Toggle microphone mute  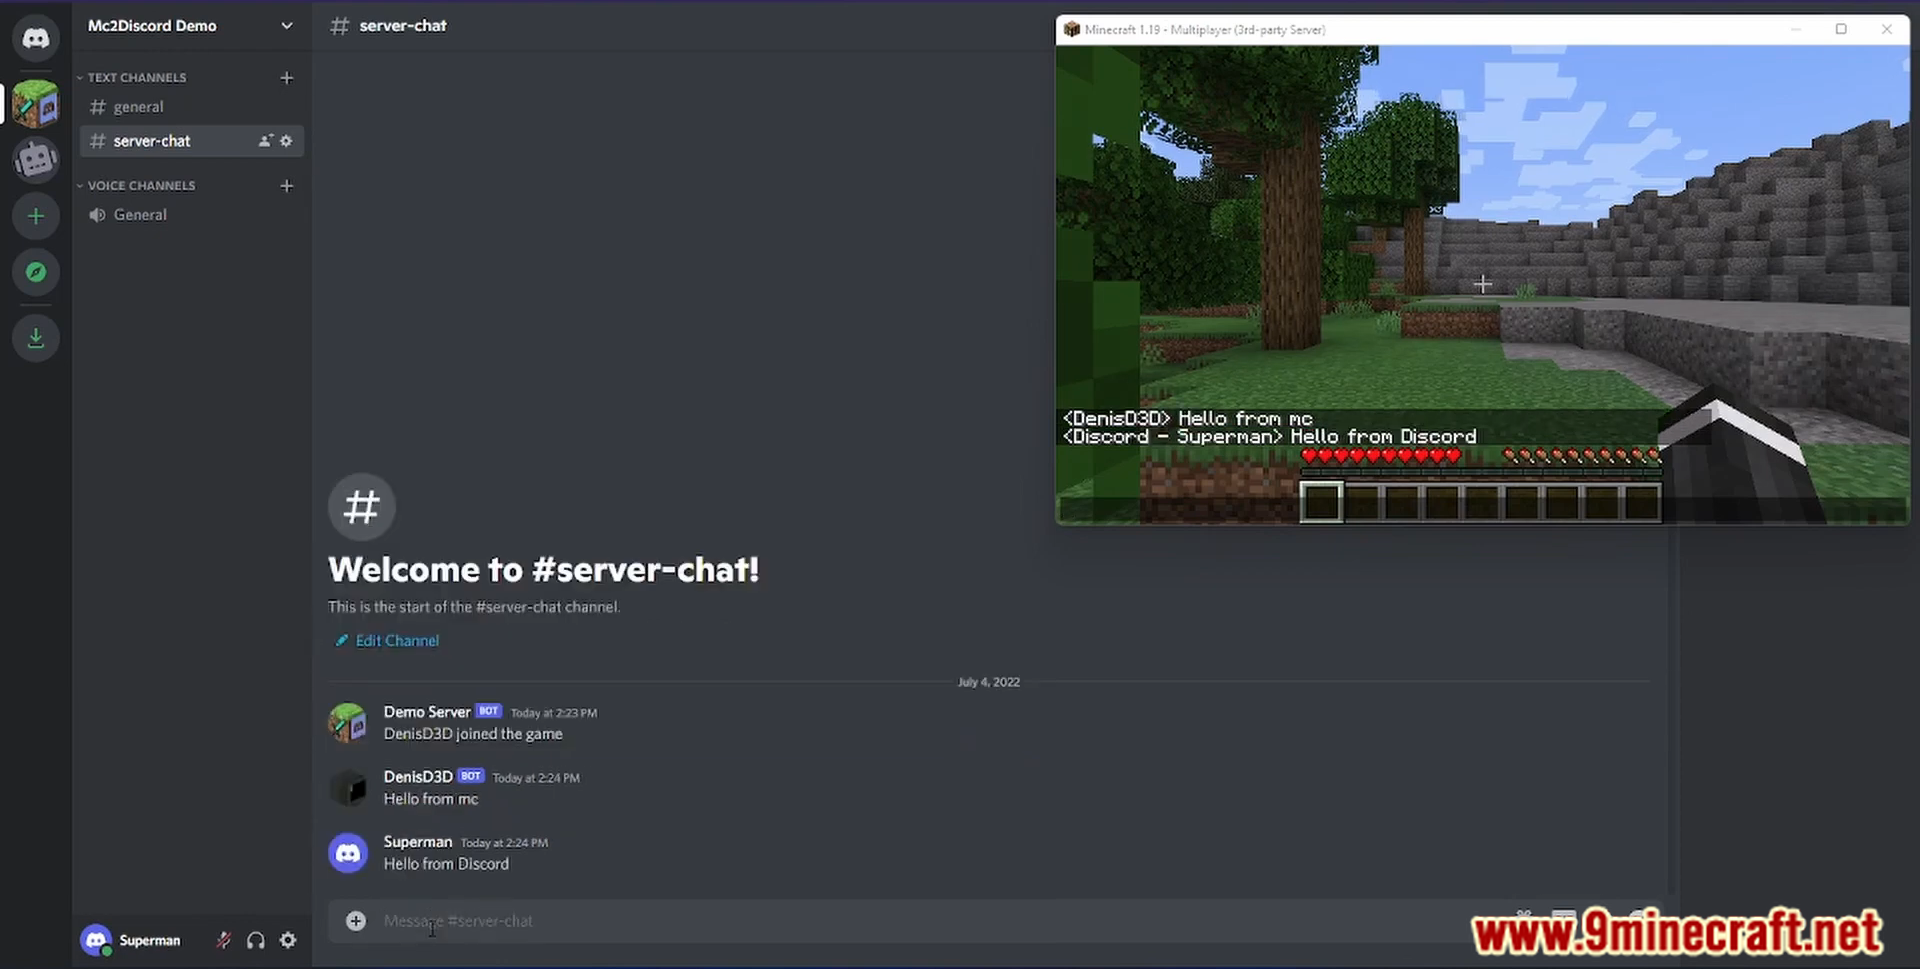pyautogui.click(x=224, y=940)
